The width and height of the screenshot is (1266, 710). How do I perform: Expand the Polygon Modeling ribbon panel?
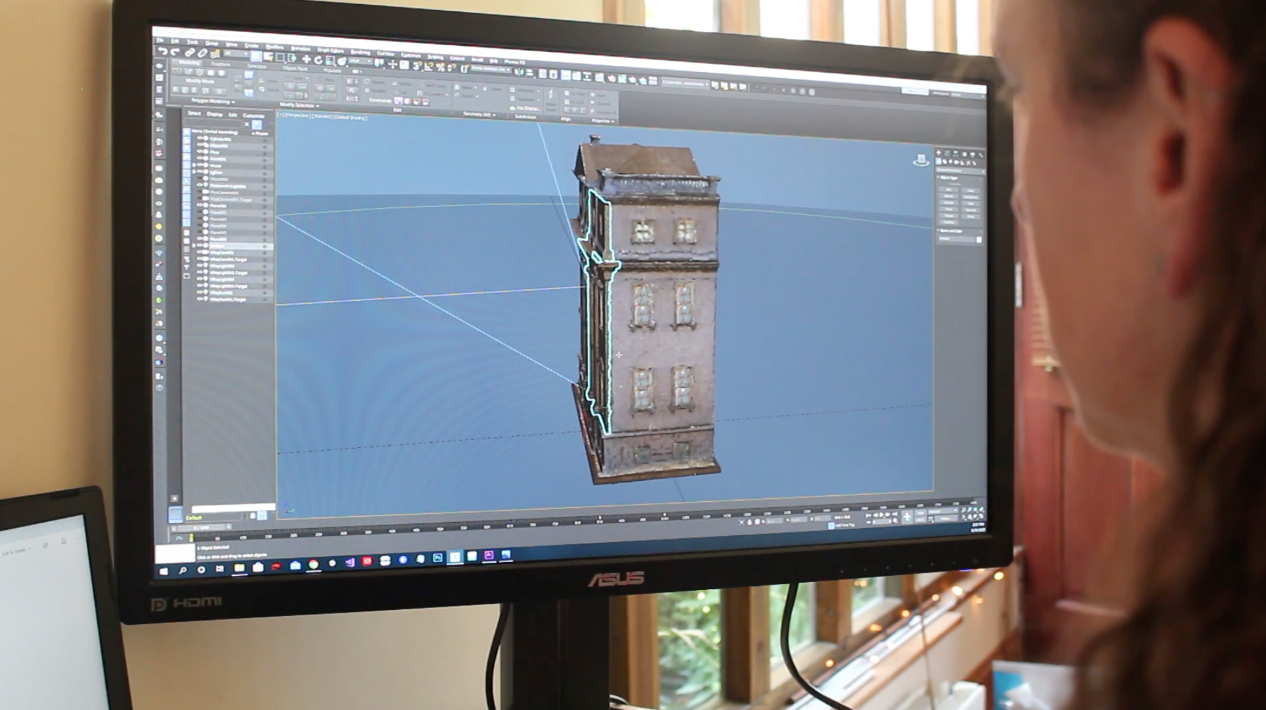pyautogui.click(x=212, y=101)
